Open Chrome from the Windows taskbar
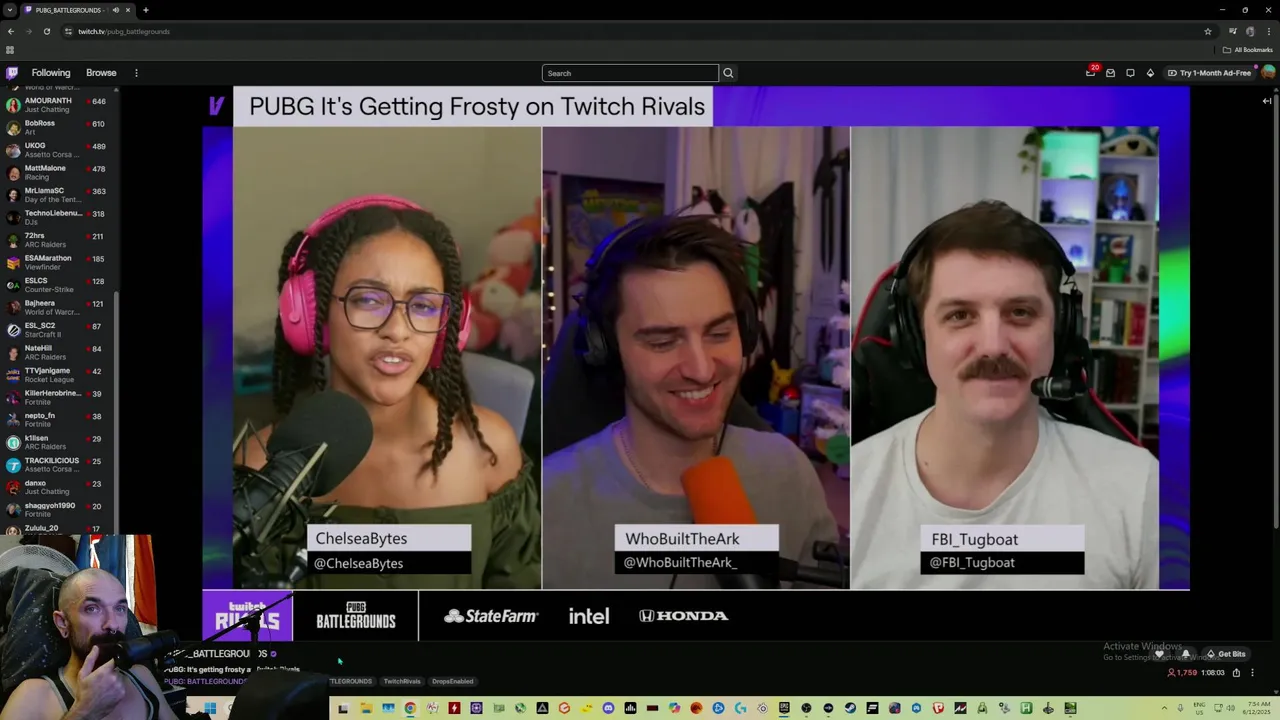 point(410,709)
